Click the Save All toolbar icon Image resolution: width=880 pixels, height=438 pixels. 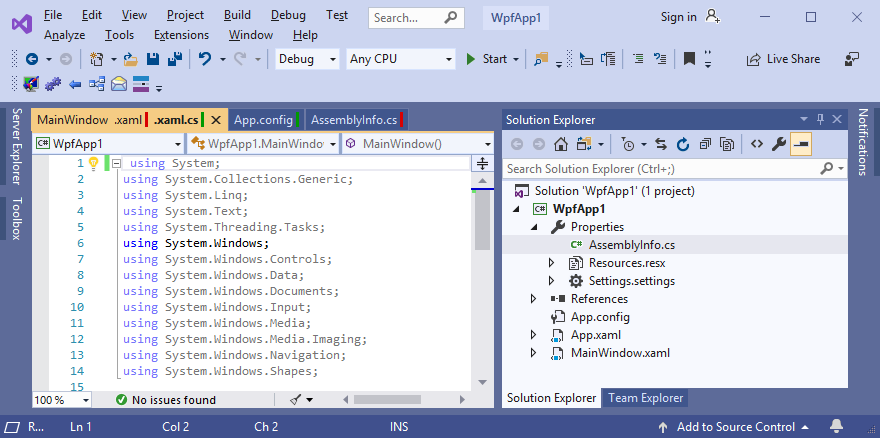(174, 59)
